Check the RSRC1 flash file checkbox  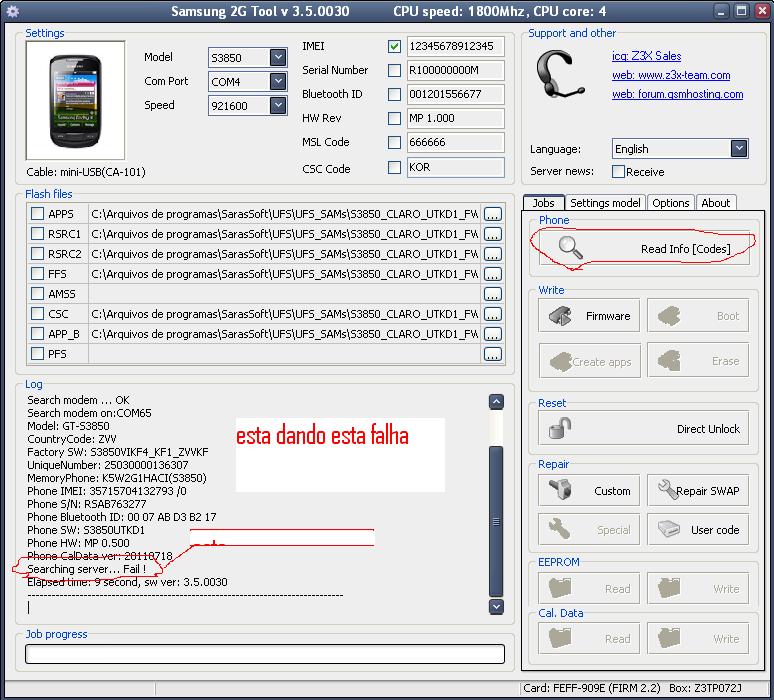pos(38,233)
